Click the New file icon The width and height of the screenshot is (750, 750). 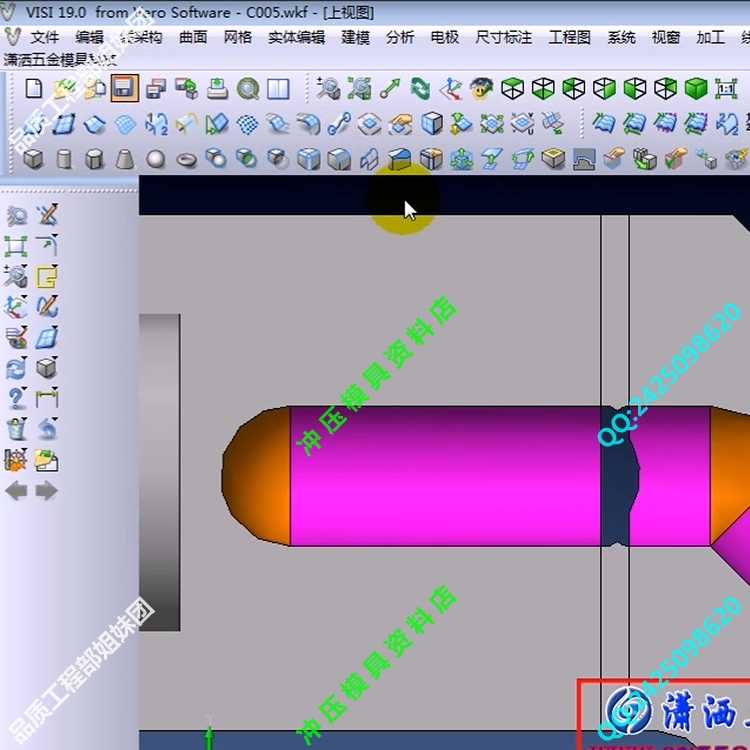[x=33, y=88]
